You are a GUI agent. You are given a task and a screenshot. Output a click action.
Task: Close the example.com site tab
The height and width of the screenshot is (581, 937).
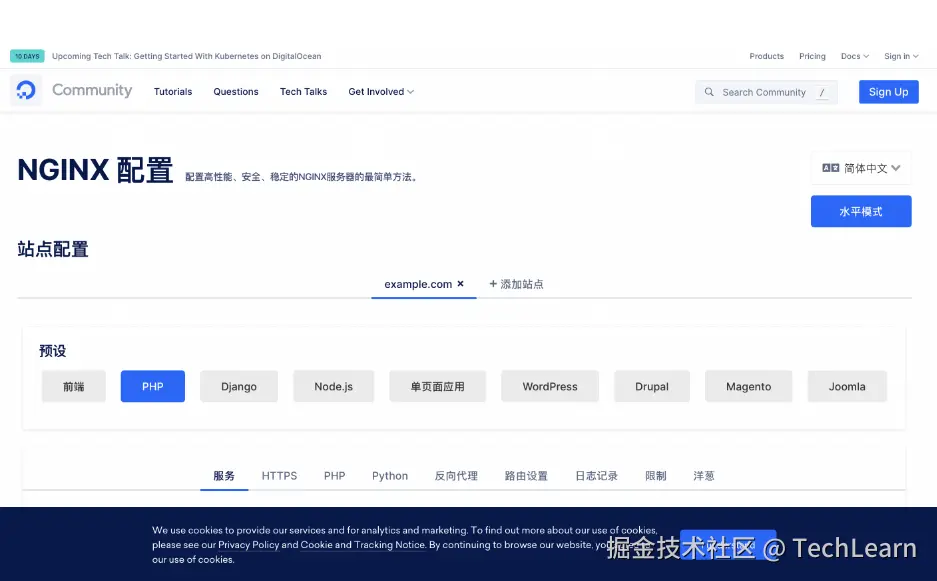tap(460, 284)
